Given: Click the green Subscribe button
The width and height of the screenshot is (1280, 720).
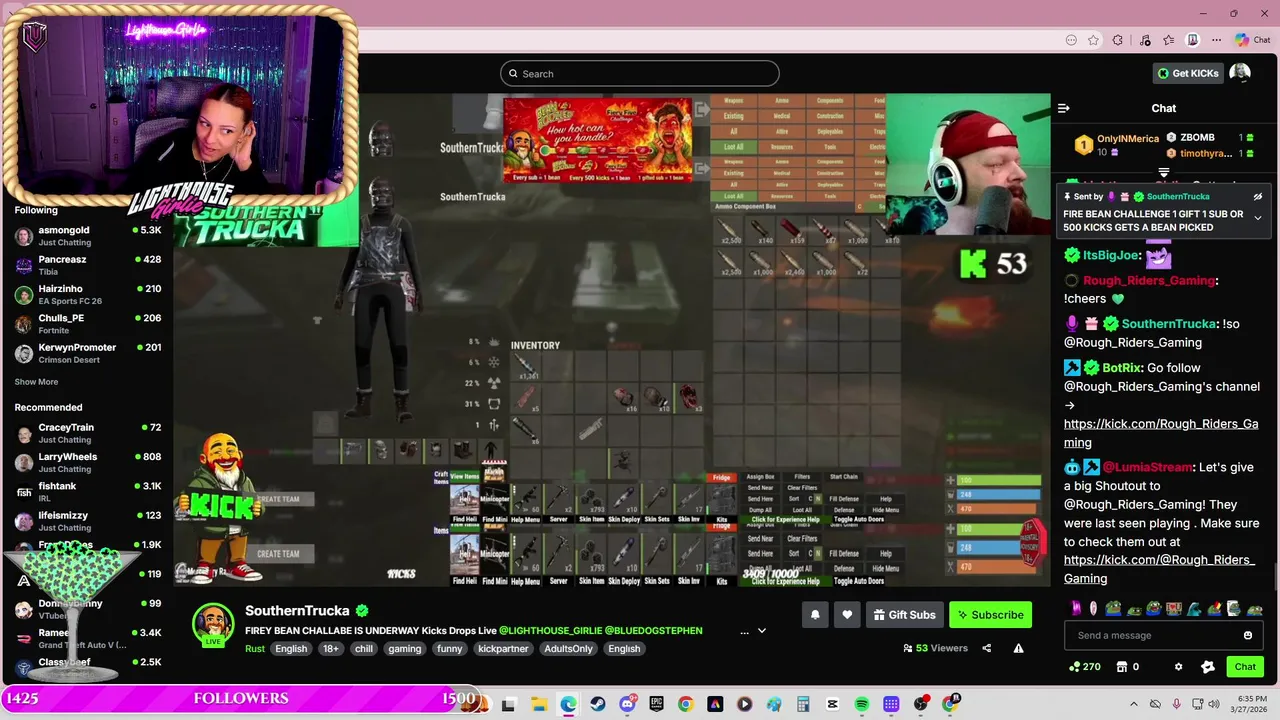Looking at the screenshot, I should pos(990,615).
